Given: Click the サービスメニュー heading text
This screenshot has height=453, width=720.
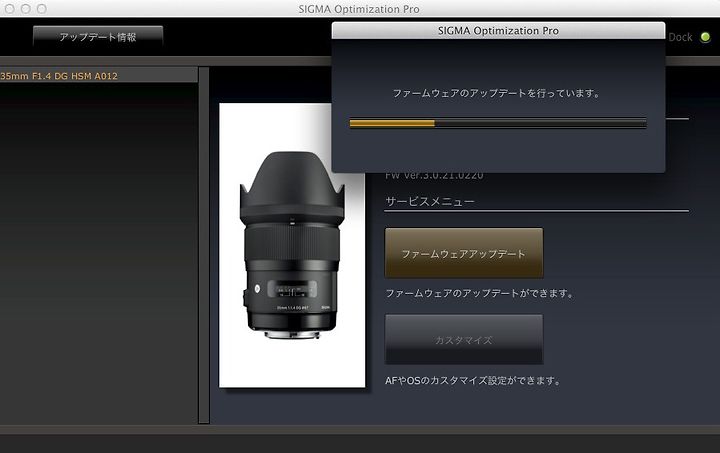Looking at the screenshot, I should (430, 201).
